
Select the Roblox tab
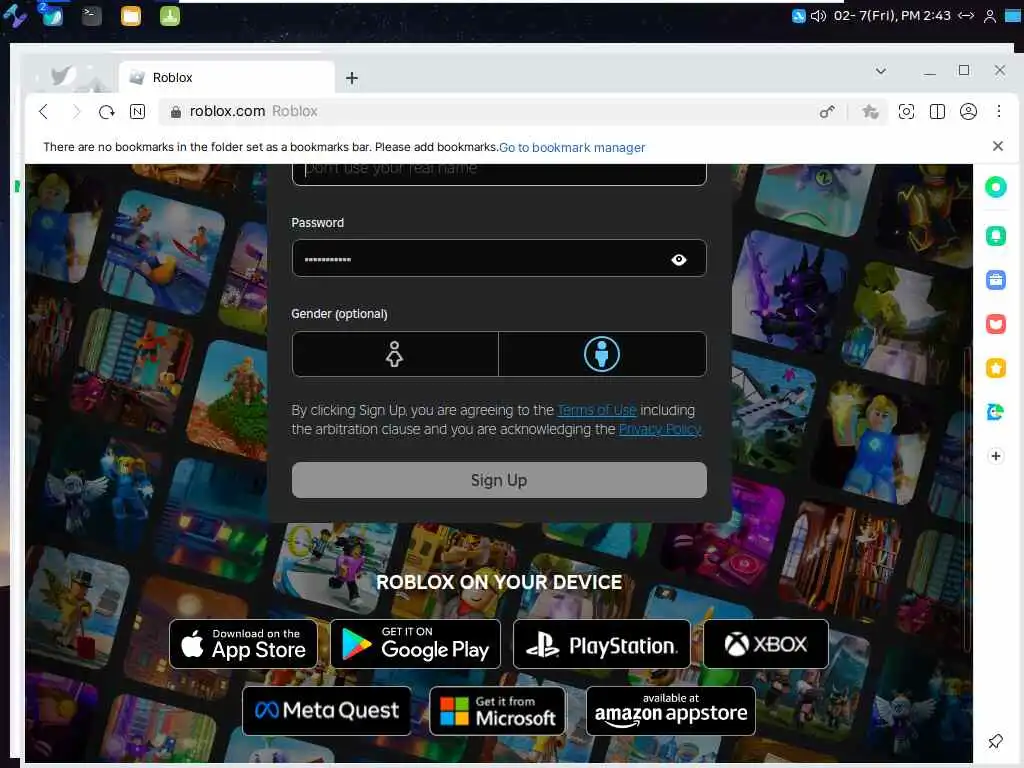coord(227,77)
